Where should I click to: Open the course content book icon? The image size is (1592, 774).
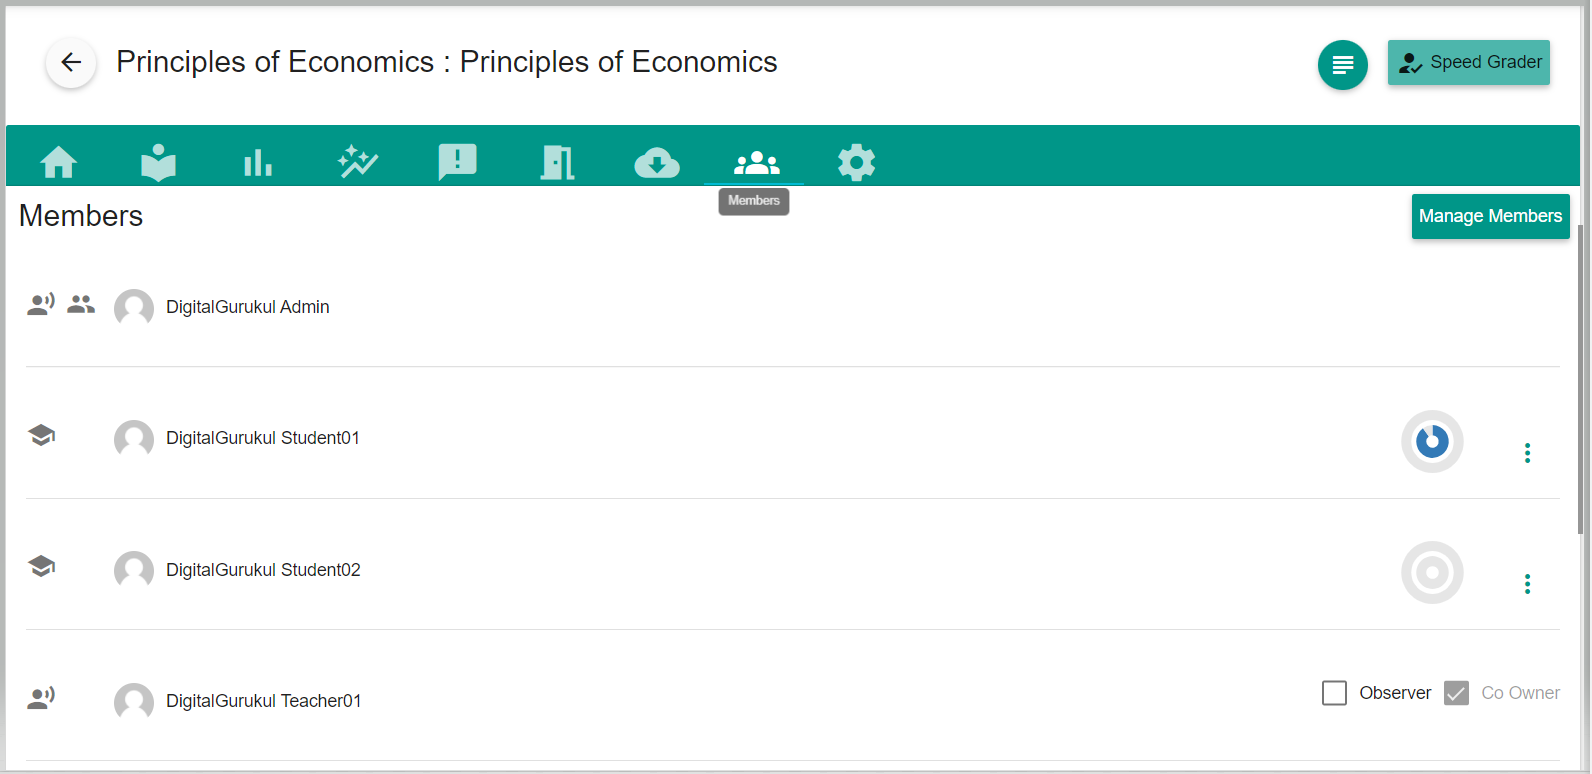pos(158,162)
